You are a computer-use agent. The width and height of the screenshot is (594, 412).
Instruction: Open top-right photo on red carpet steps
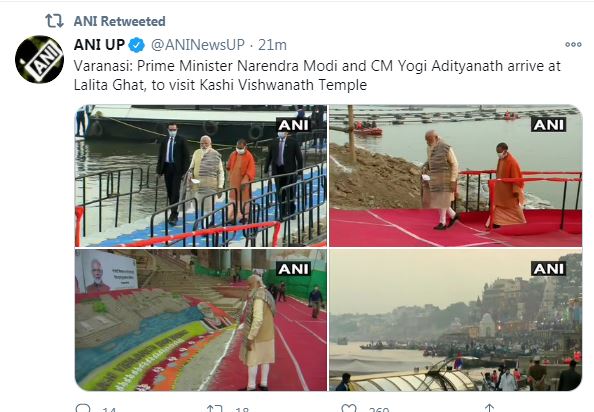point(455,176)
